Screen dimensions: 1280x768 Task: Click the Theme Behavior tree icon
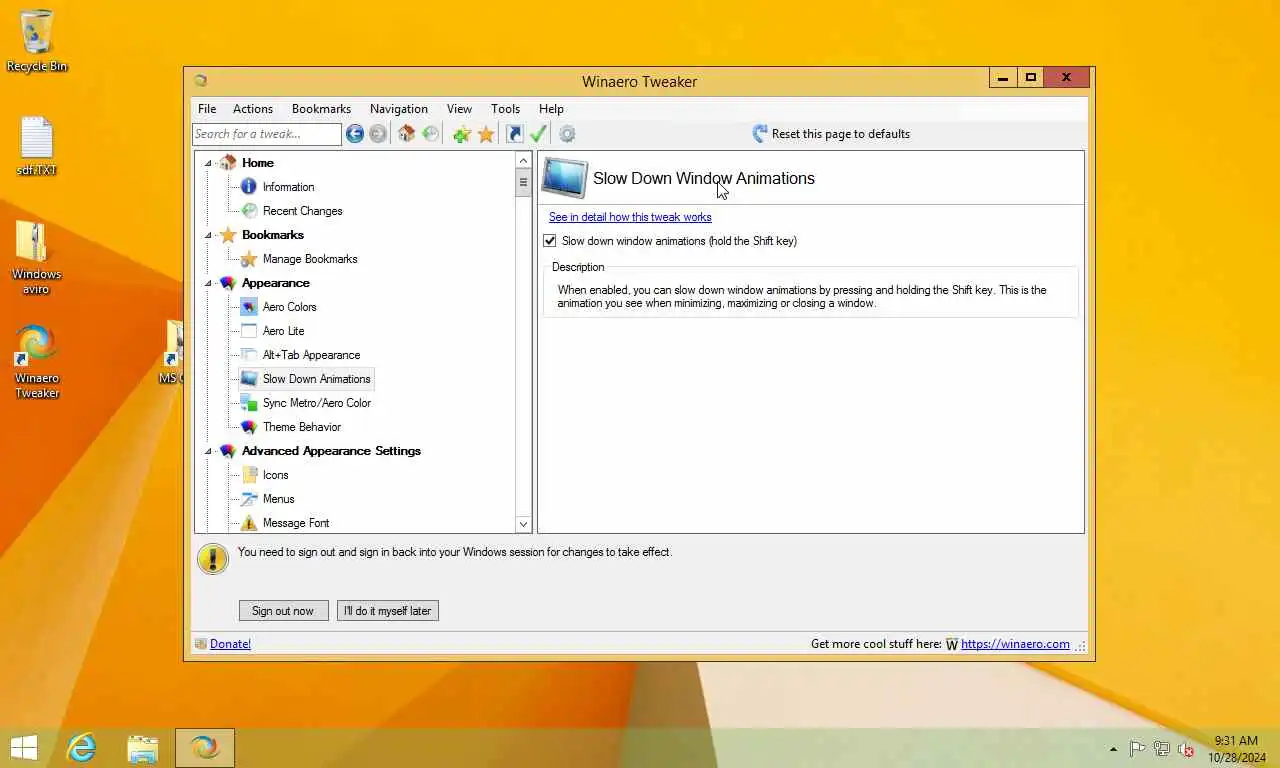[249, 427]
